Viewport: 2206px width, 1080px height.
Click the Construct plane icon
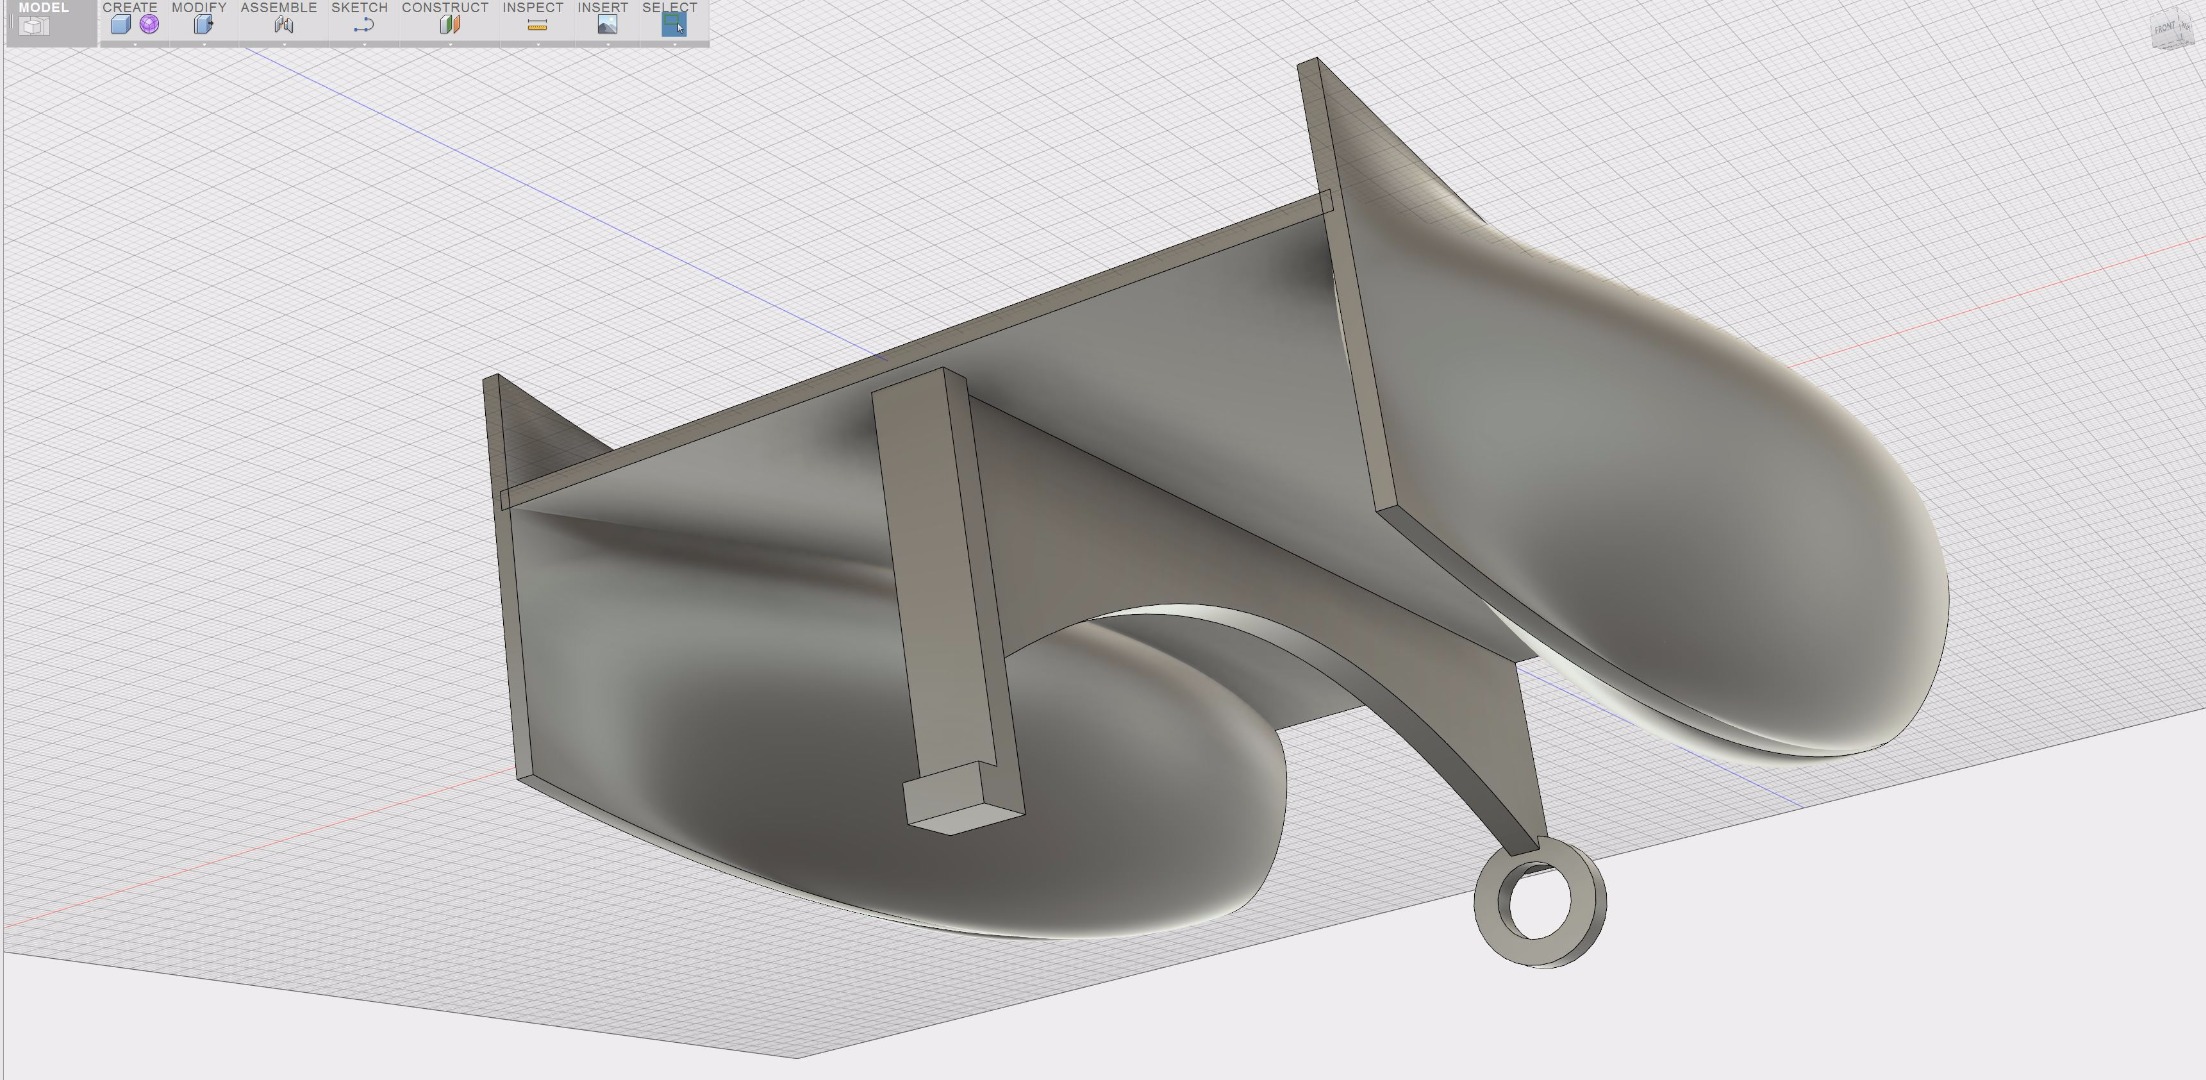click(450, 25)
